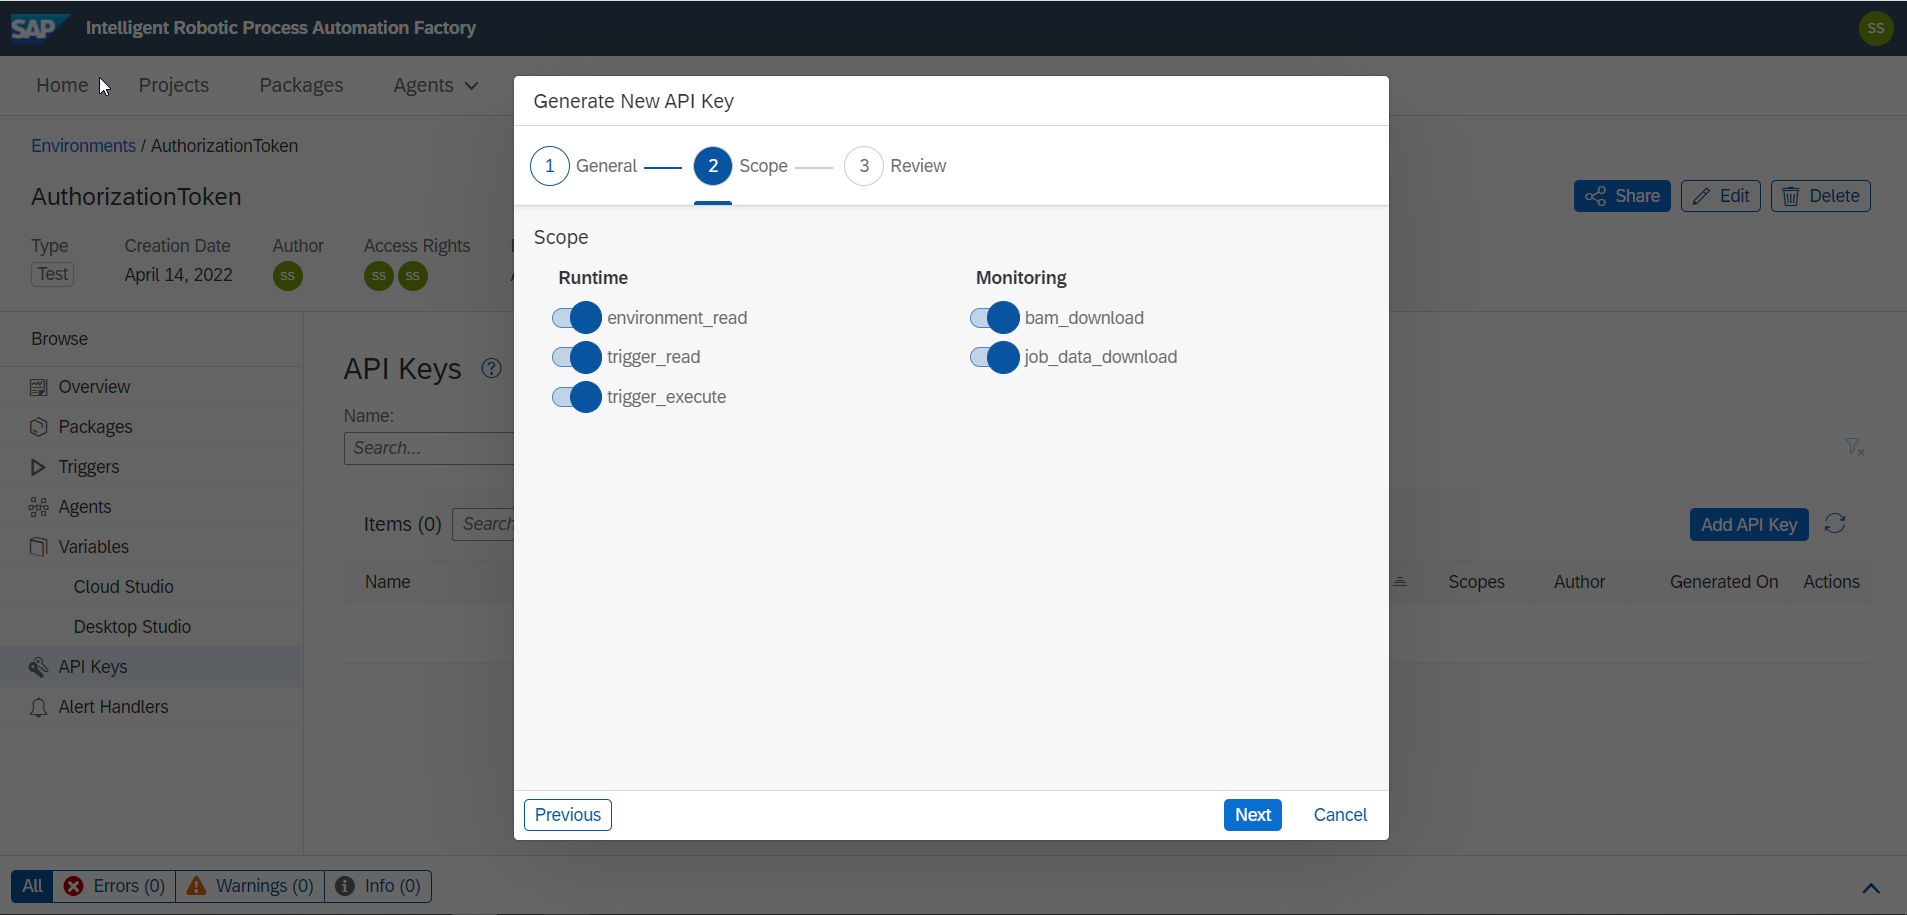Show All messages filter
The image size is (1907, 915).
pos(32,886)
